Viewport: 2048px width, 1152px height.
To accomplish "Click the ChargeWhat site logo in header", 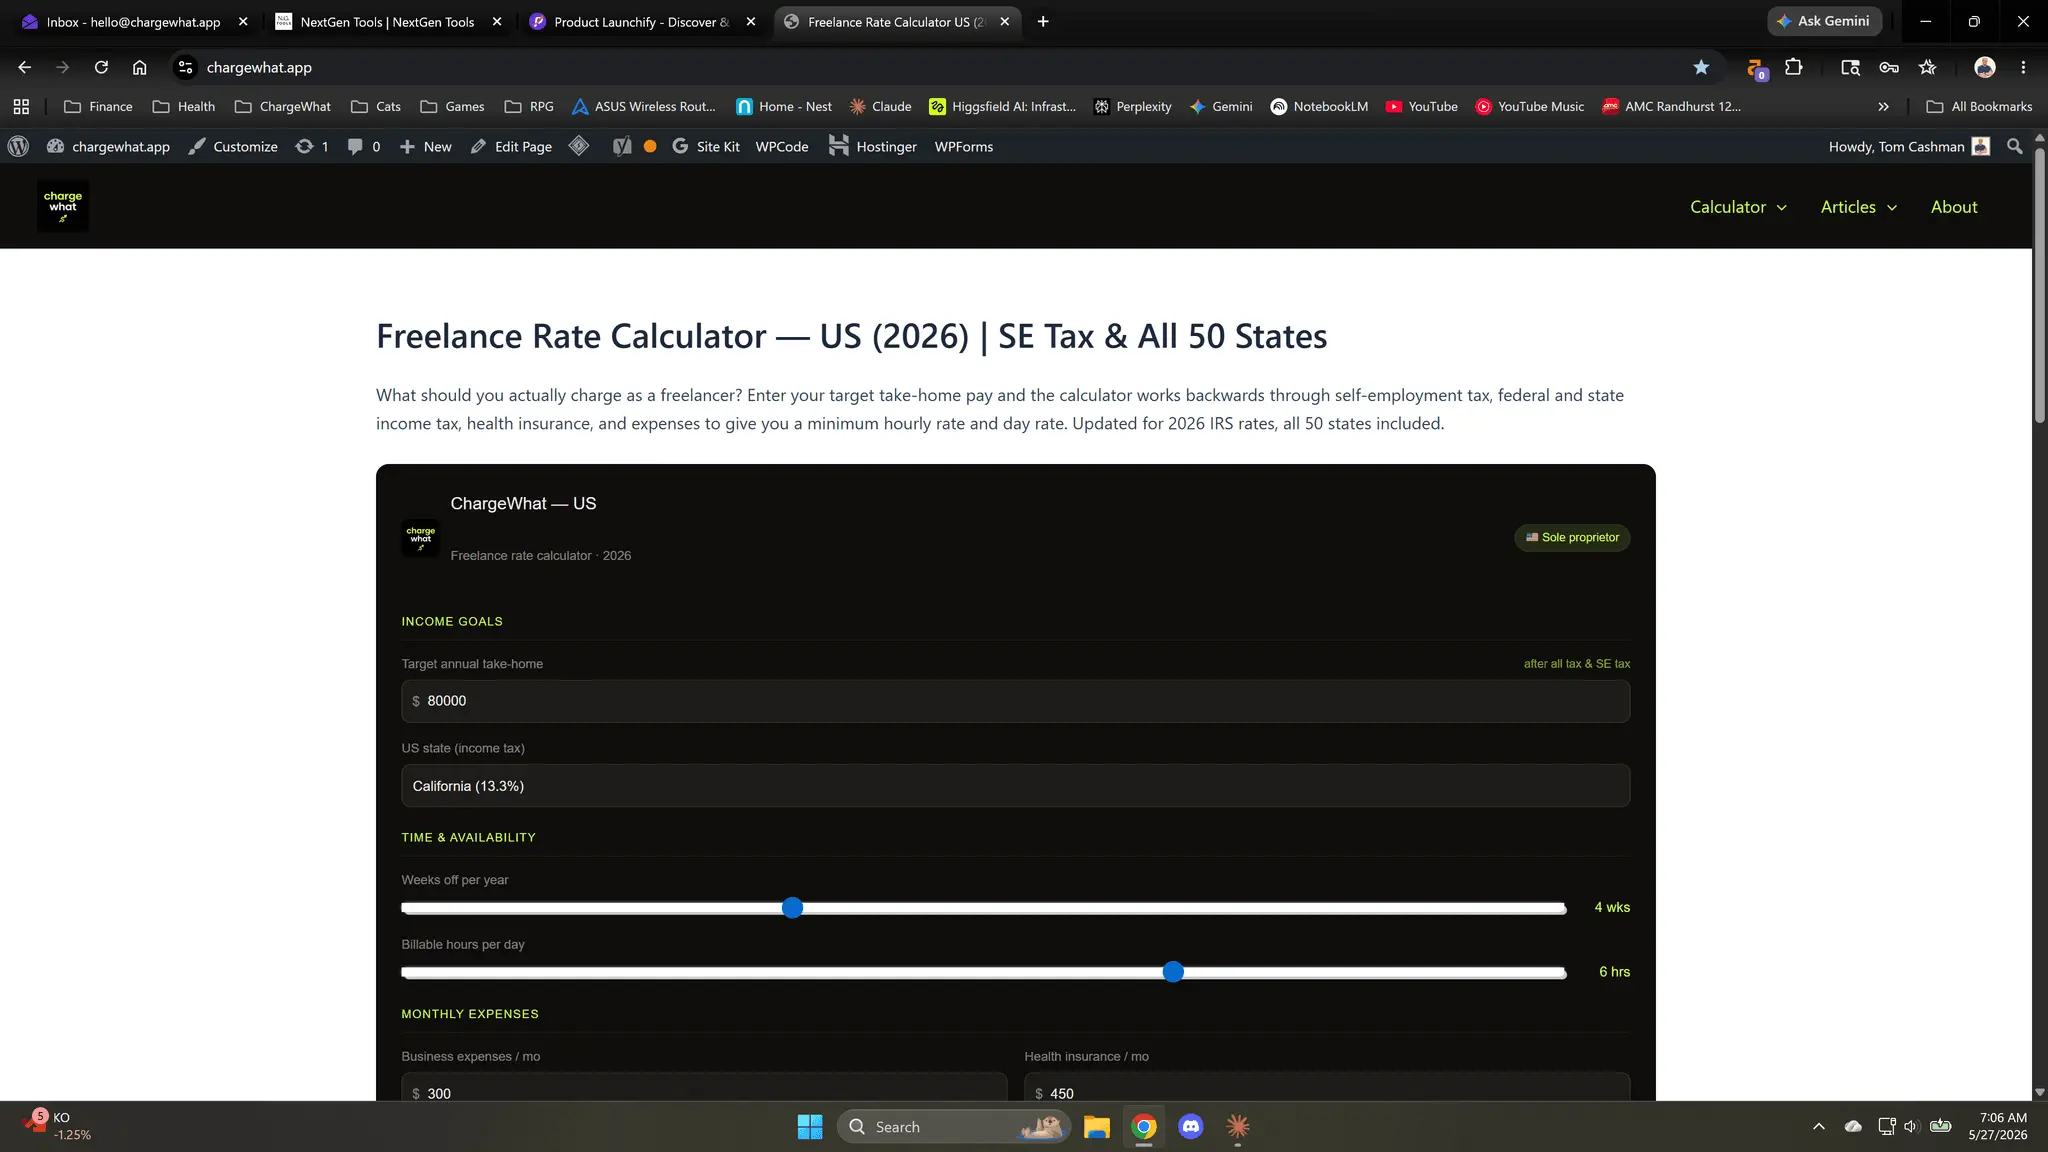I will pyautogui.click(x=63, y=206).
